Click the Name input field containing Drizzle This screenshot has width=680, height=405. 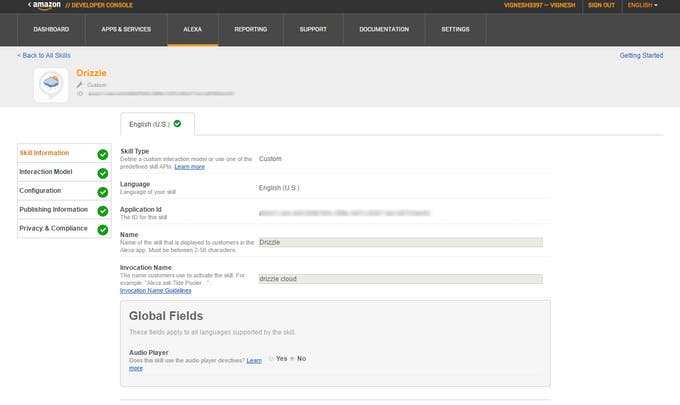point(400,242)
